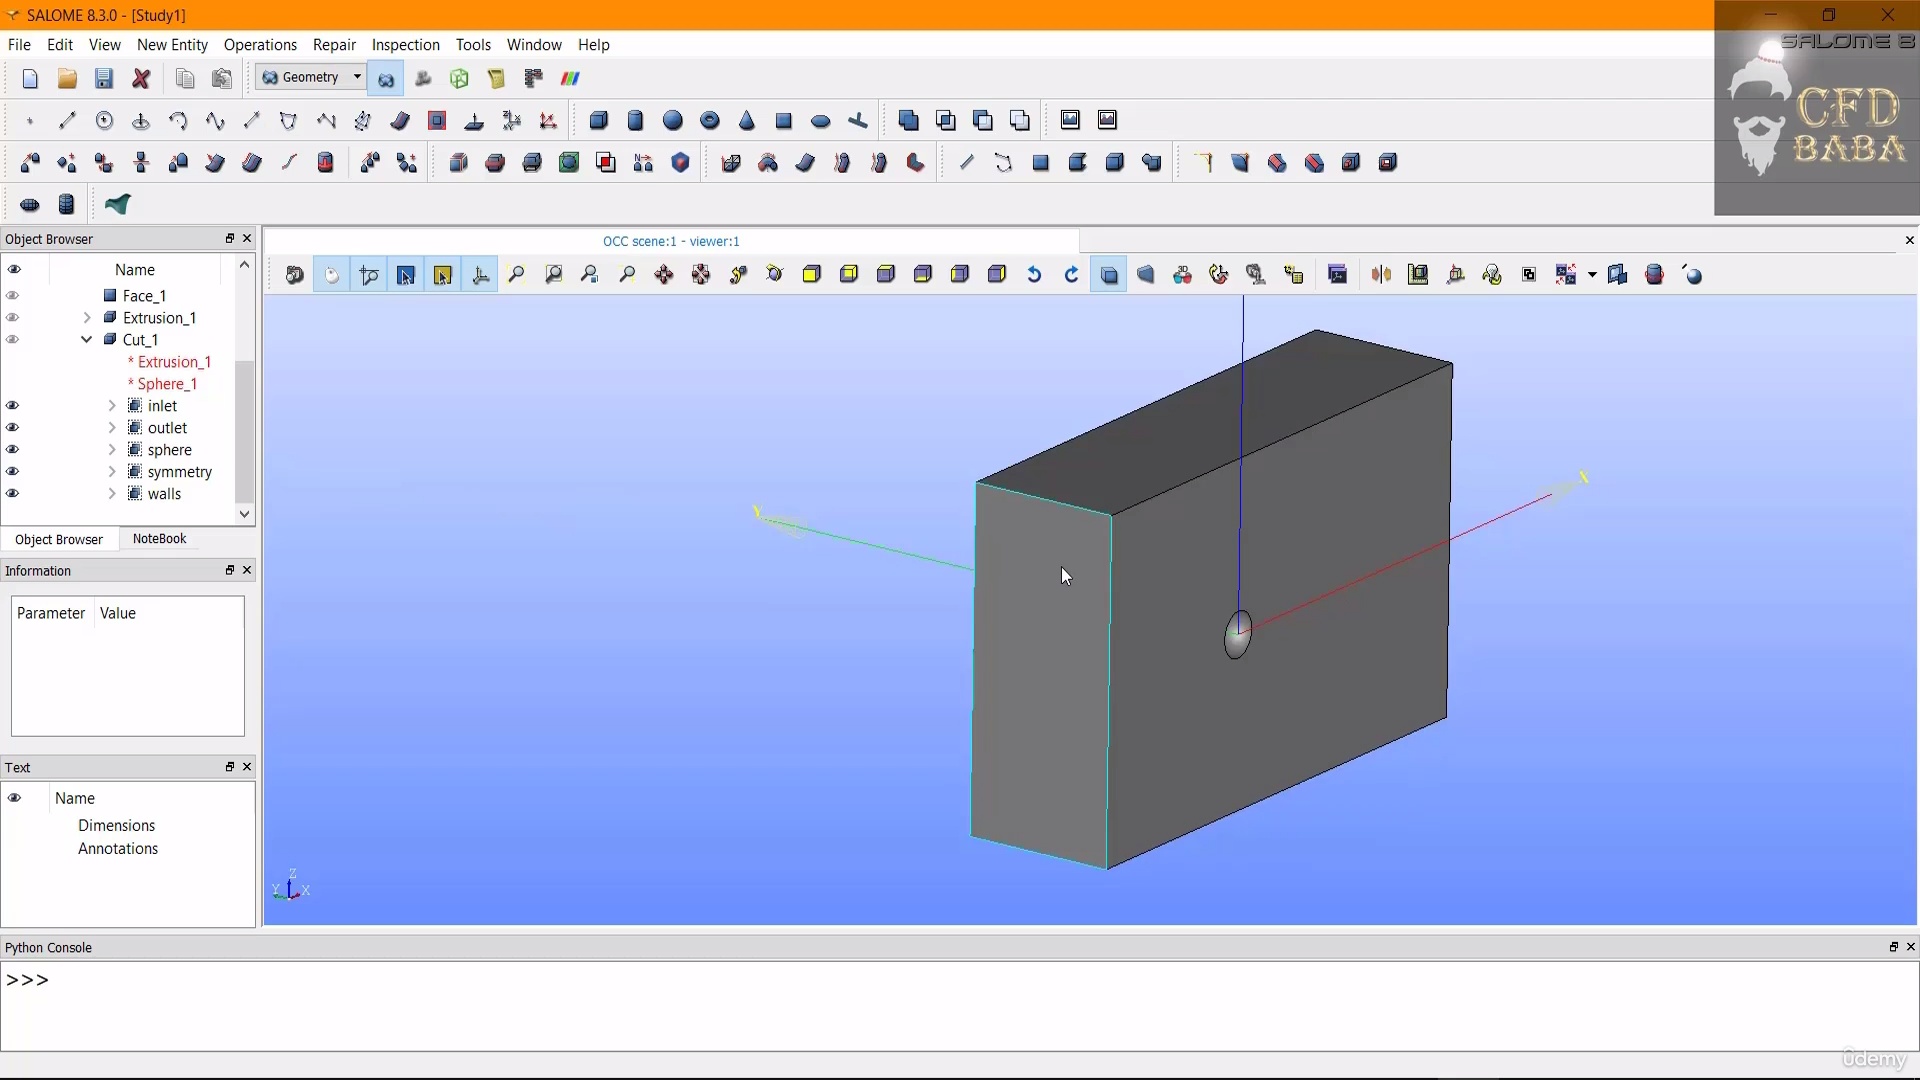Click the cylinder primitive icon

[x=635, y=121]
